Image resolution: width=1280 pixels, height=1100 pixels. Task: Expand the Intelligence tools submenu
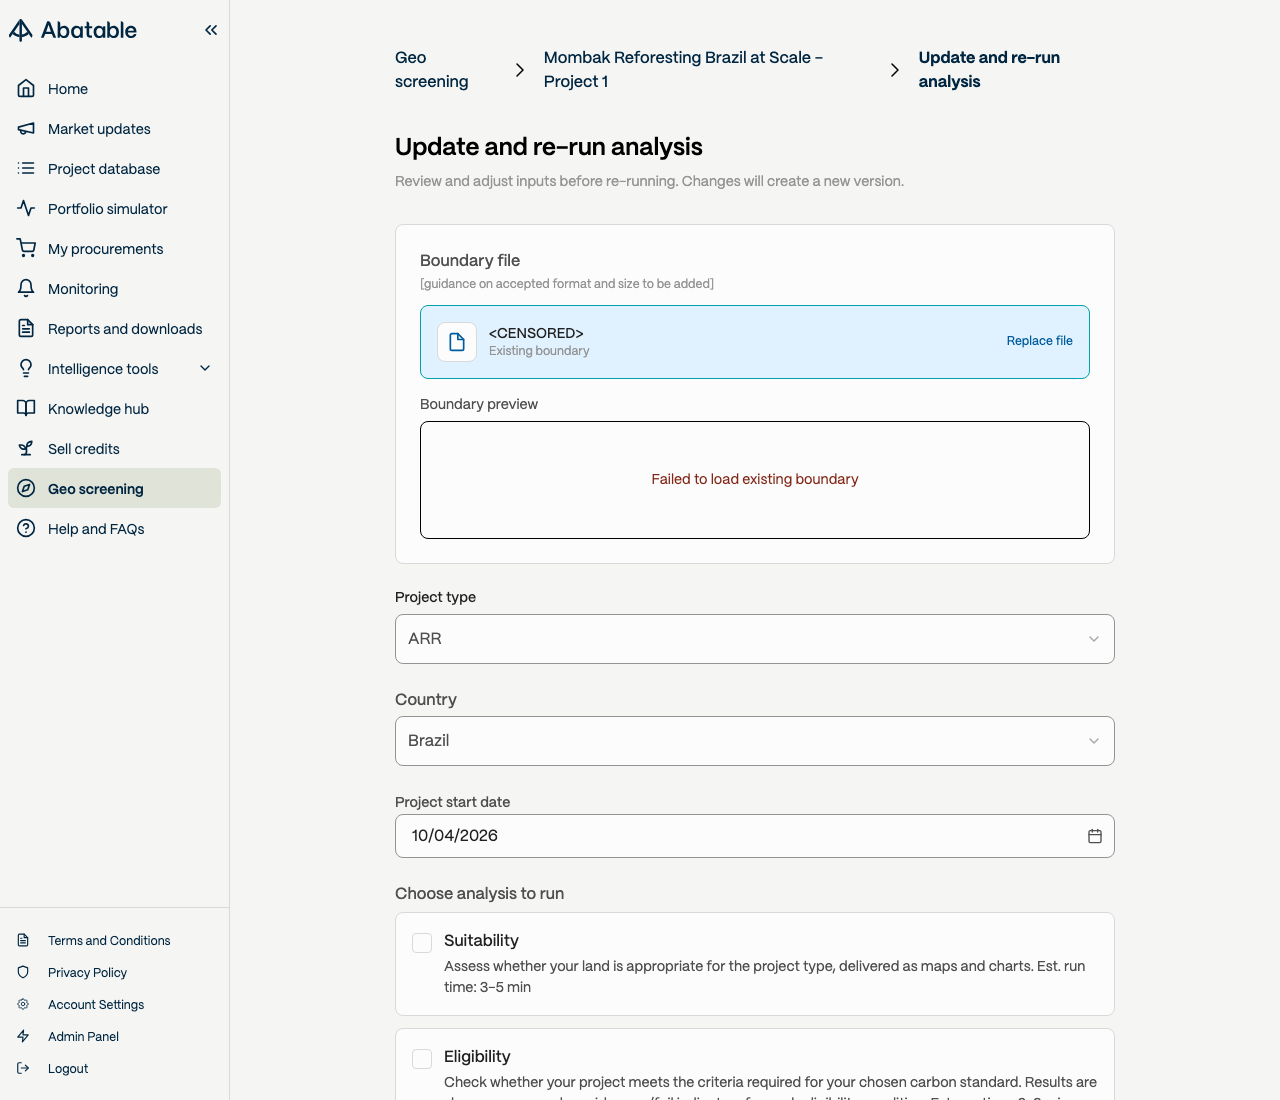(x=205, y=369)
